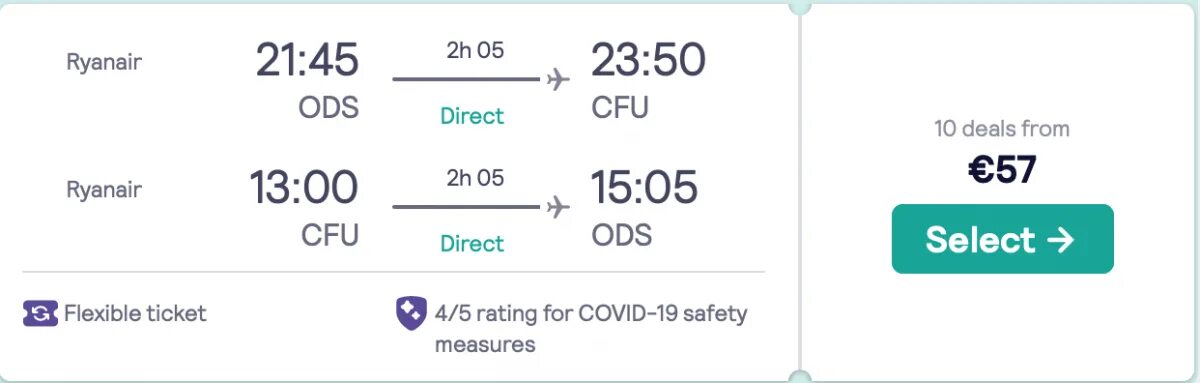1200x383 pixels.
Task: Click the 13:00 return departure time
Action: pos(304,188)
